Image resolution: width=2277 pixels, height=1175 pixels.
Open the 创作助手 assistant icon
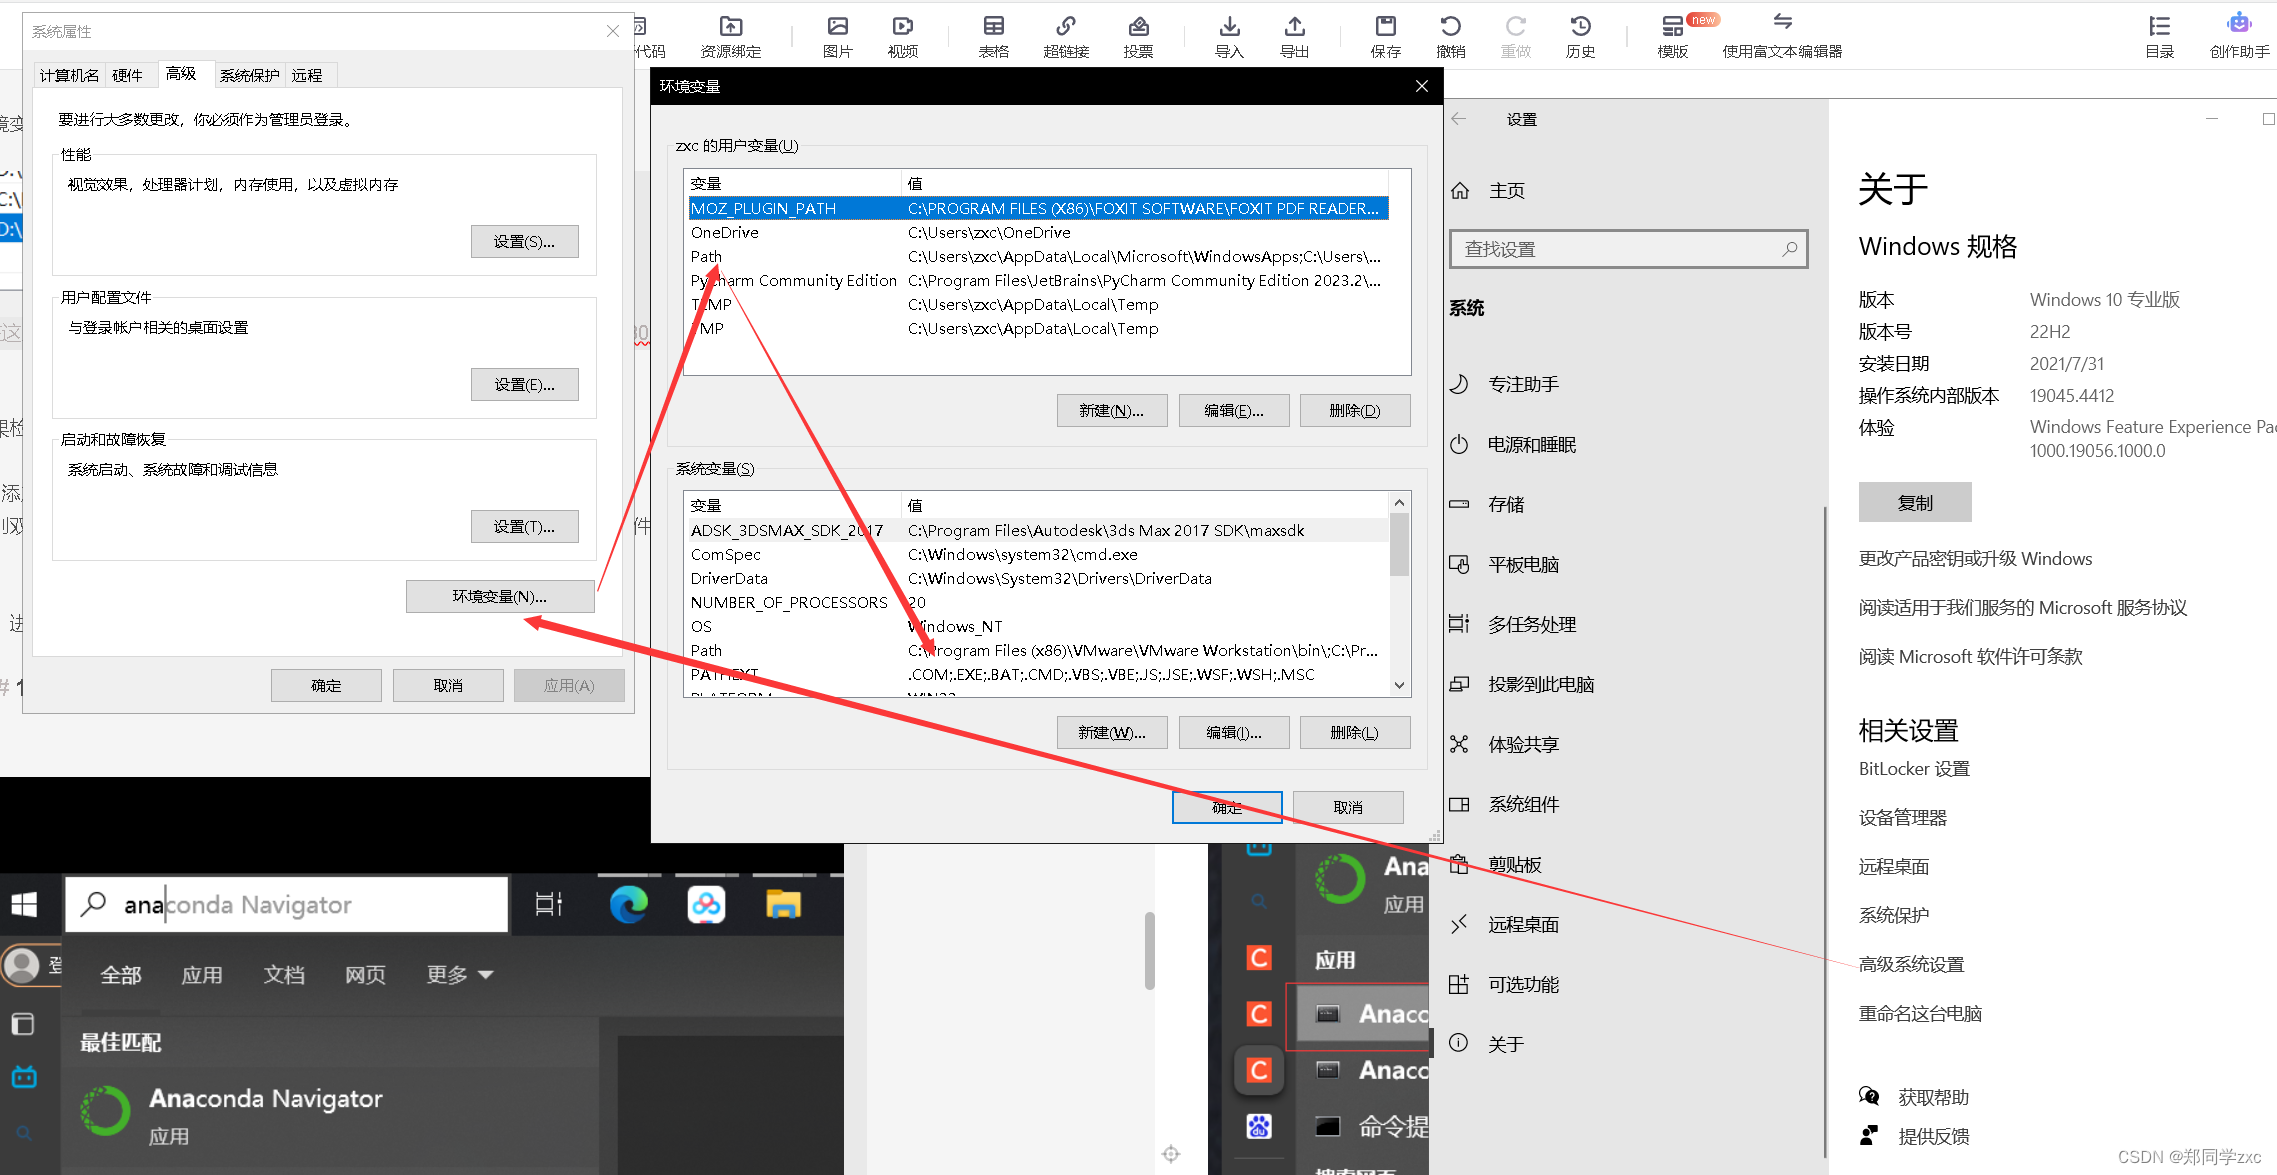click(2239, 37)
